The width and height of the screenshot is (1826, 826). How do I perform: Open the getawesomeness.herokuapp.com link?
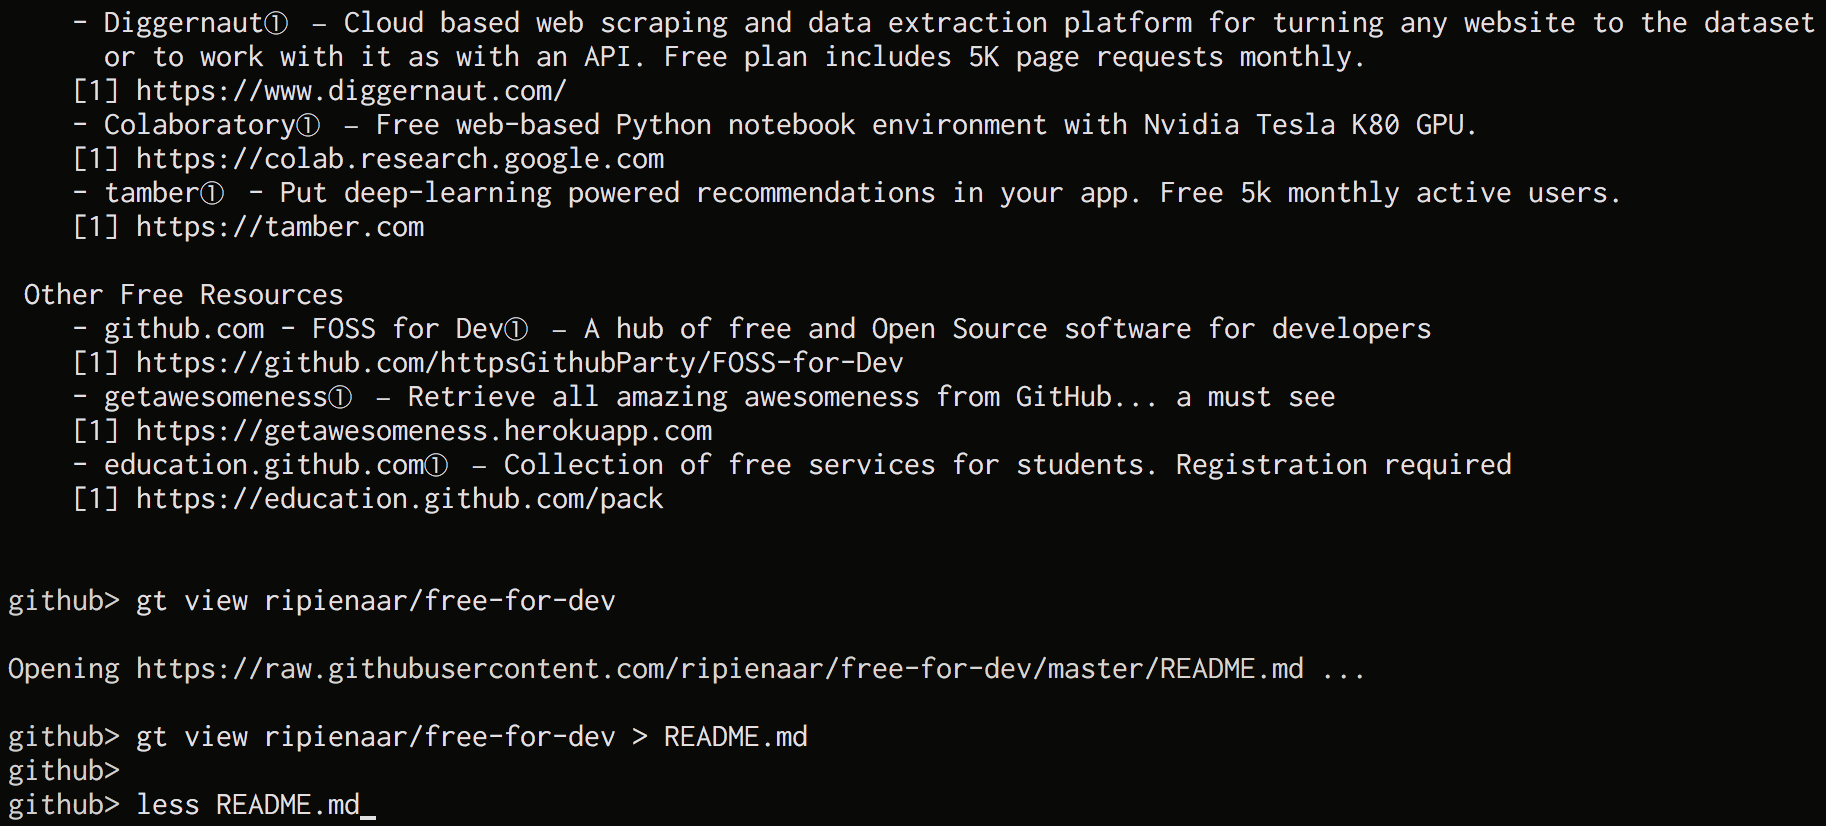click(x=424, y=431)
